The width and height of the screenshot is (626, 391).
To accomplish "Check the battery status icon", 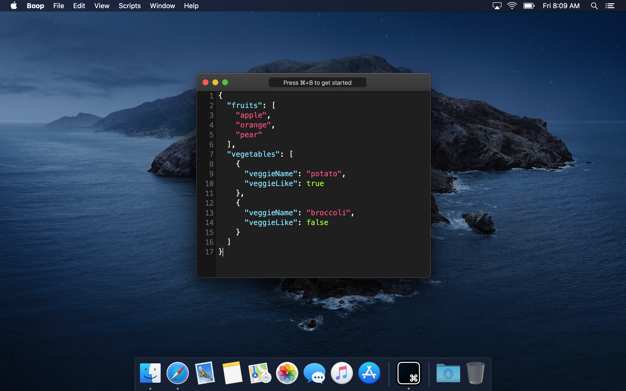I will pyautogui.click(x=529, y=6).
